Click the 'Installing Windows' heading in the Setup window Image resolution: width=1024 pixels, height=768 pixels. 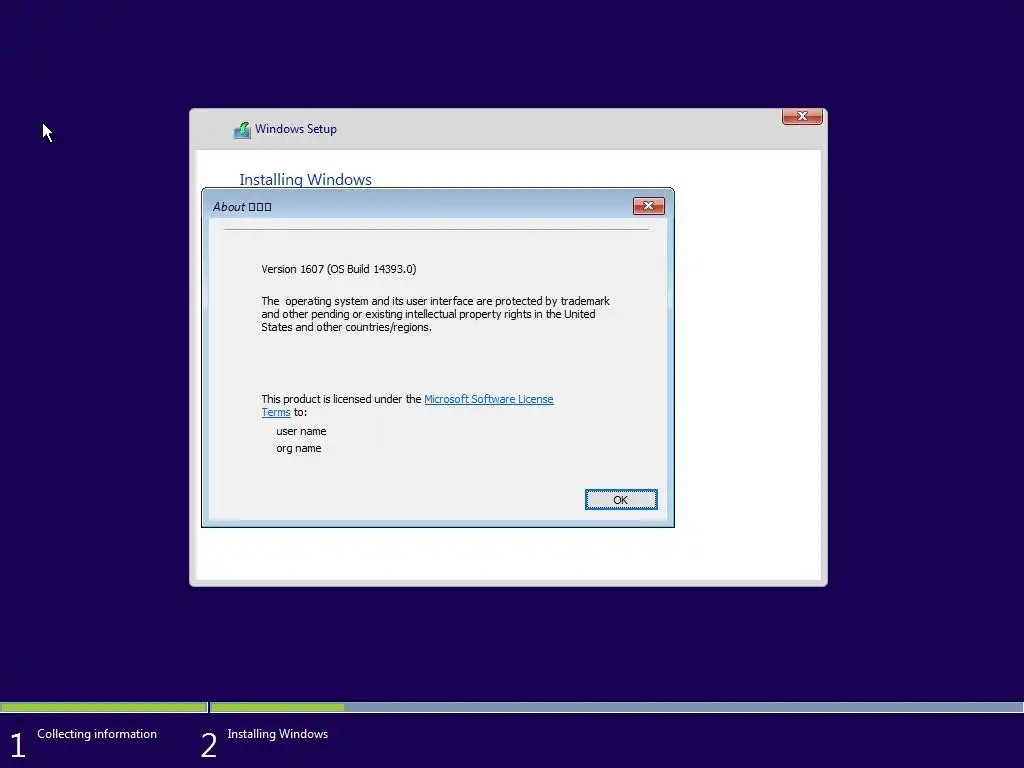pyautogui.click(x=305, y=179)
